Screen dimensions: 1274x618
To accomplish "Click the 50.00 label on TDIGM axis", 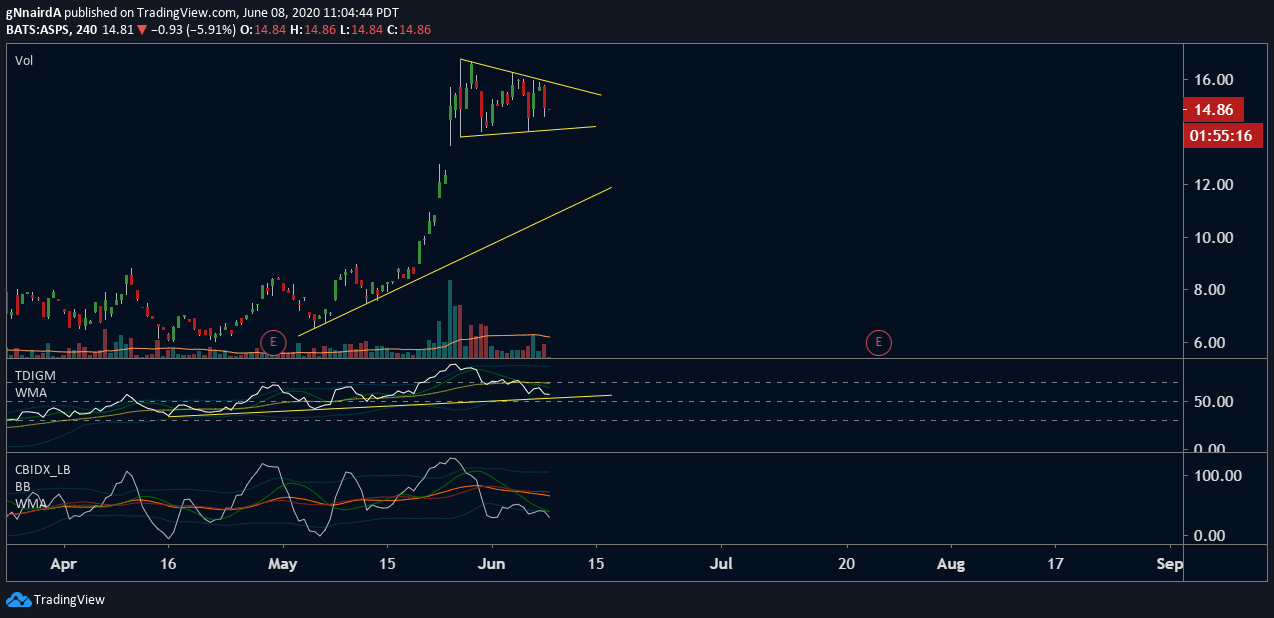I will (1213, 401).
